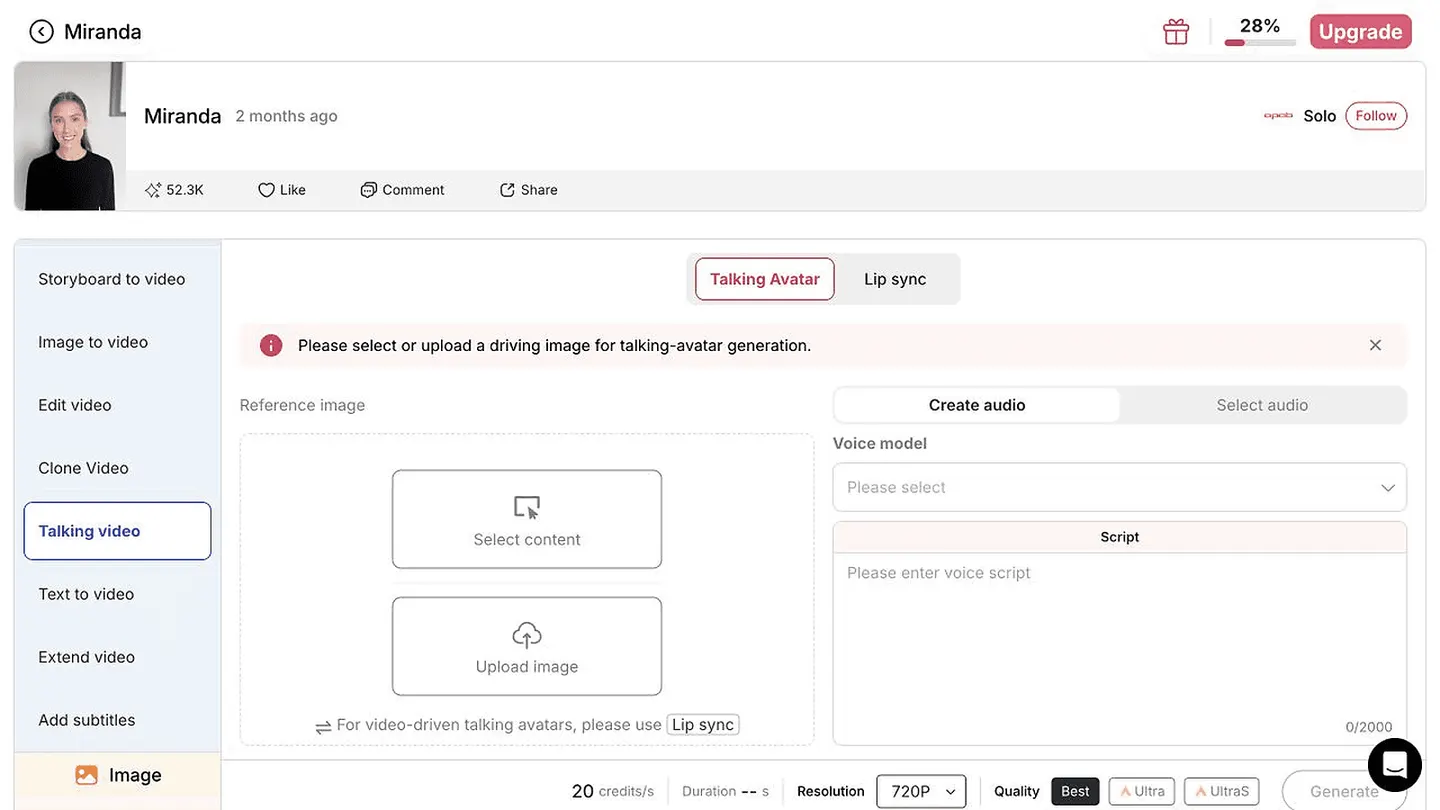Open Add subtitles in sidebar
Viewport: 1440px width, 810px height.
[x=117, y=720]
